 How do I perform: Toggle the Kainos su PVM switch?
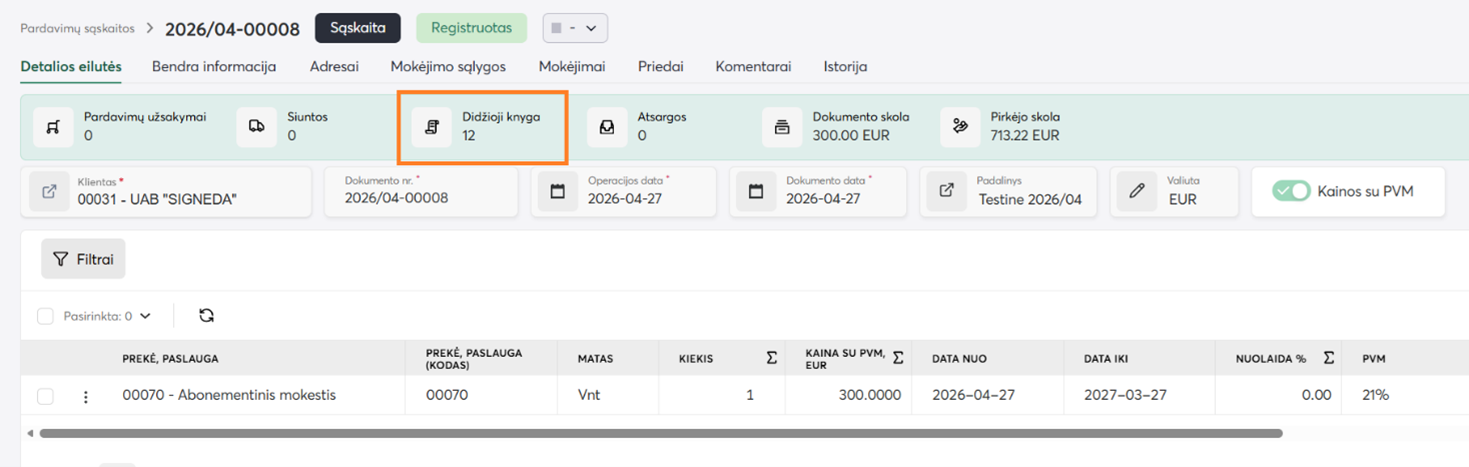tap(1291, 191)
